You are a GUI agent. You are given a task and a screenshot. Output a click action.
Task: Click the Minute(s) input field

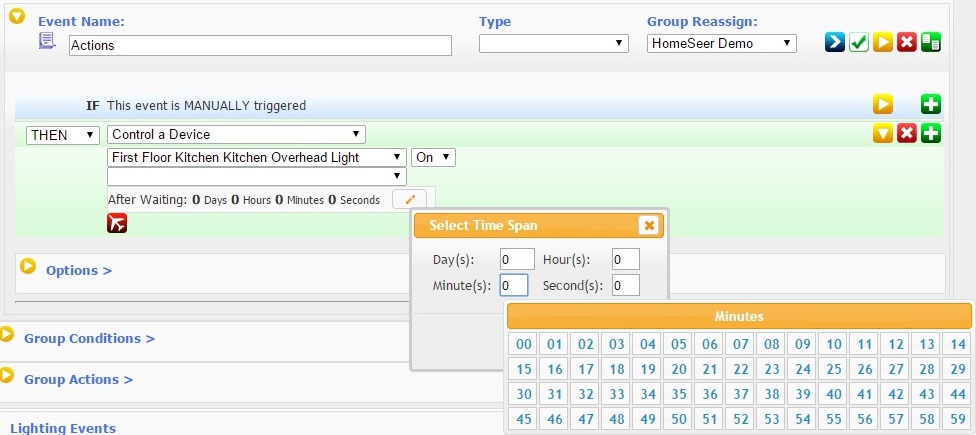tap(514, 285)
